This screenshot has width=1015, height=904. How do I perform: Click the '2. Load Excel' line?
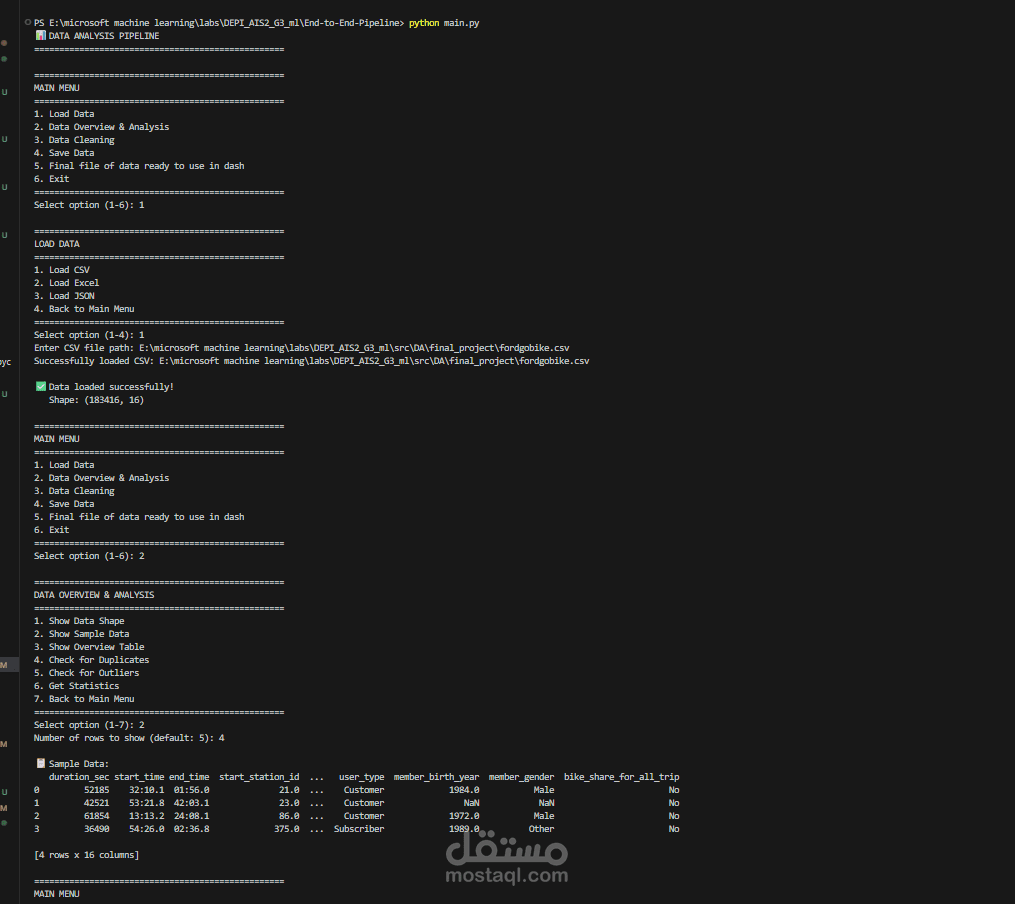click(67, 283)
